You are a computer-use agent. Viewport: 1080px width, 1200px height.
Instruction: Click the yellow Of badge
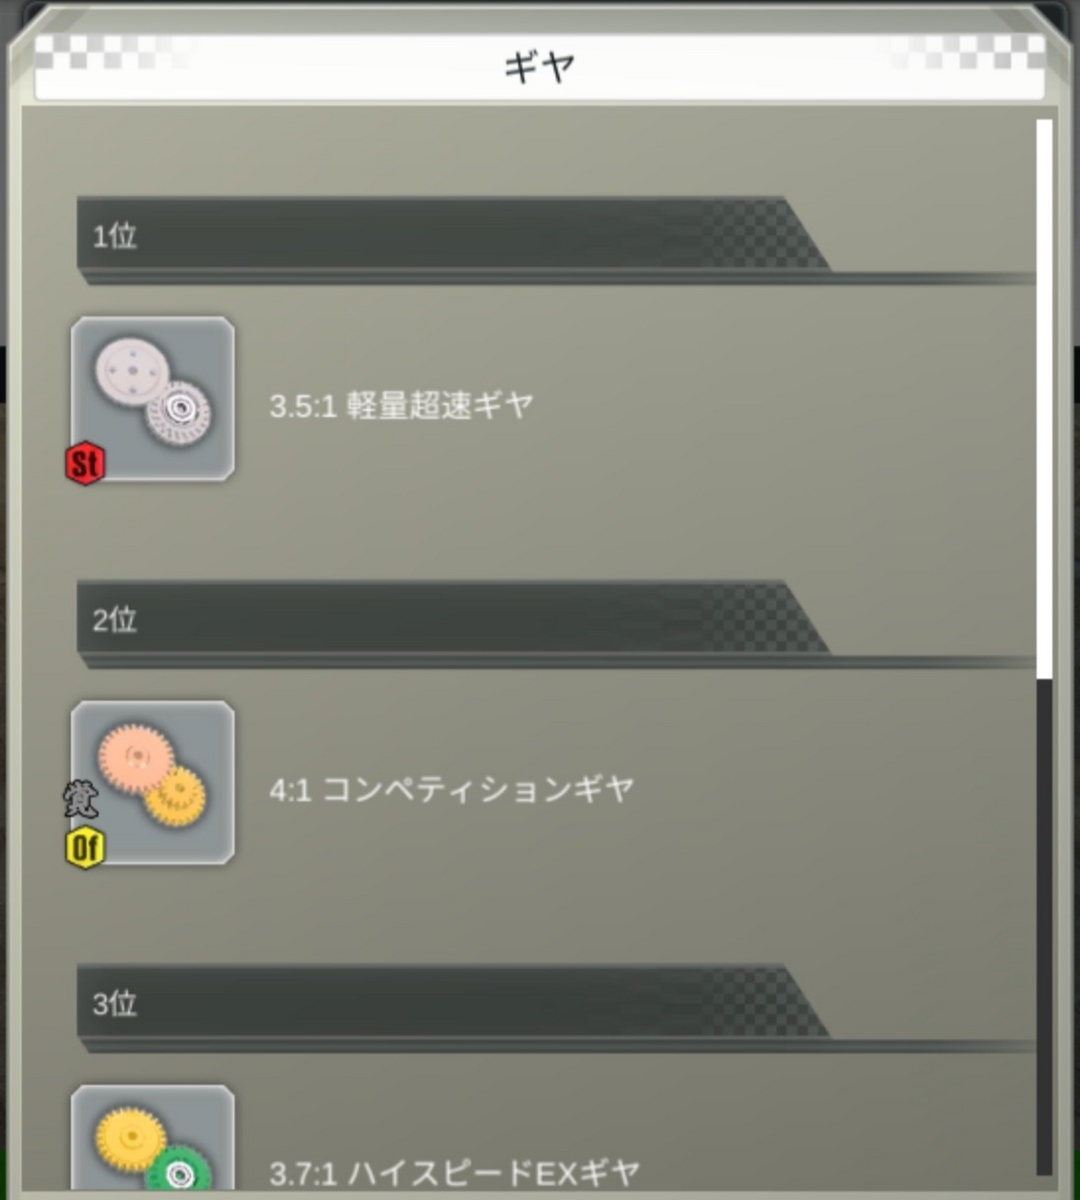click(x=85, y=848)
